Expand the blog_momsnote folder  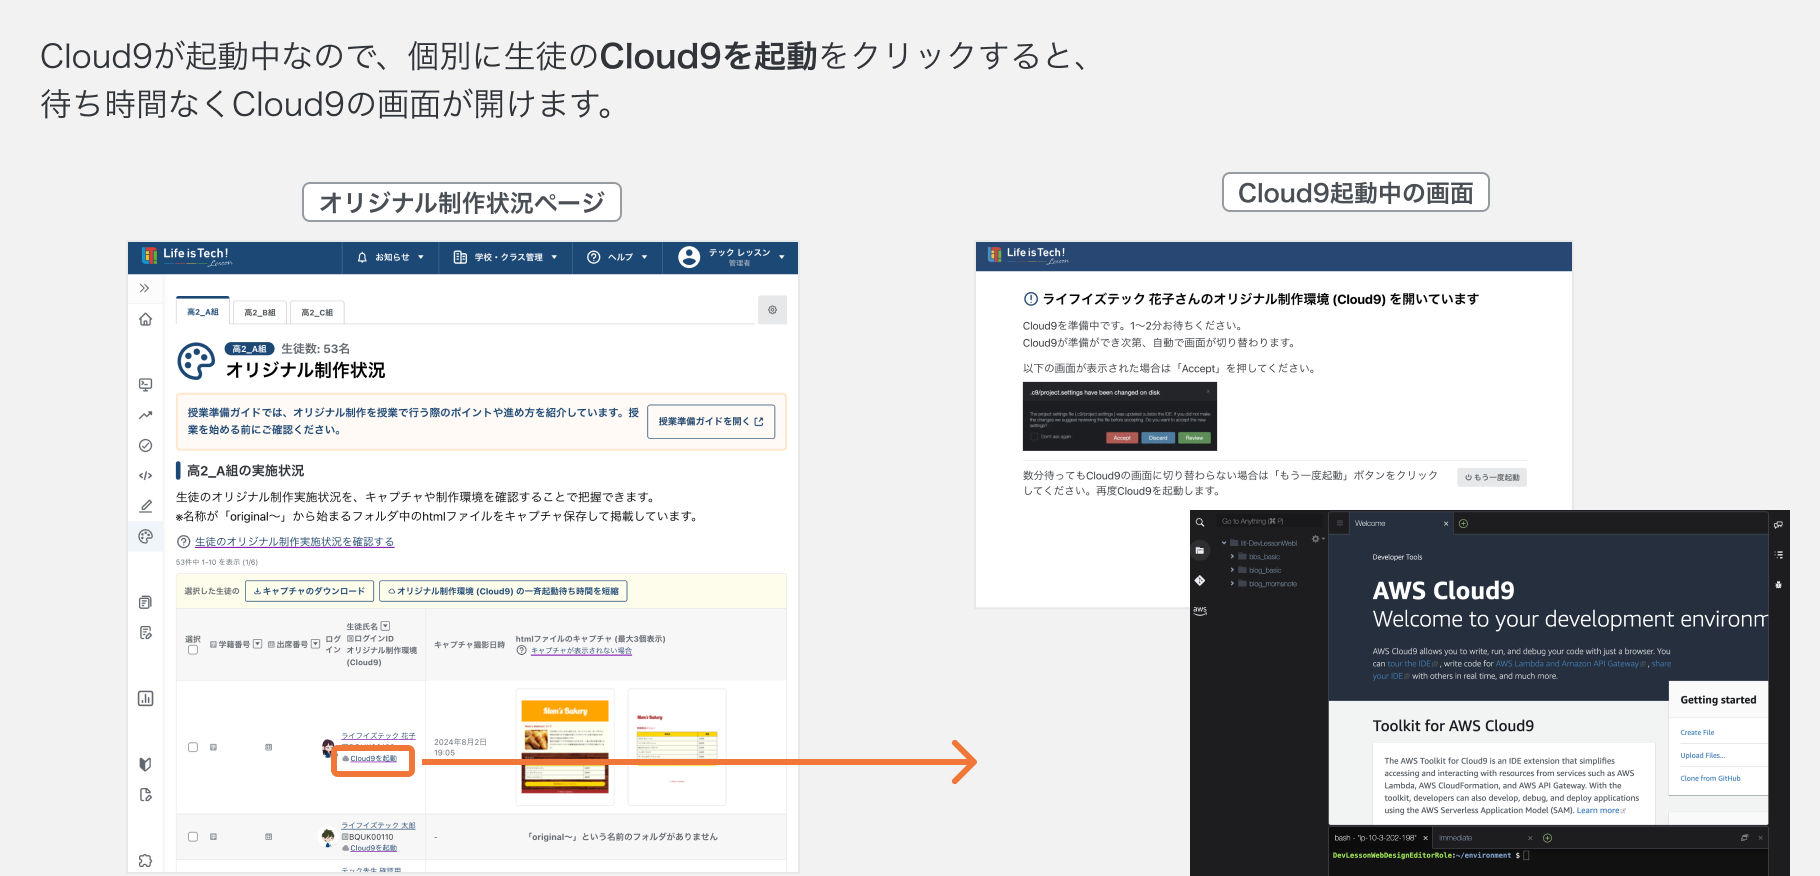(x=1232, y=583)
